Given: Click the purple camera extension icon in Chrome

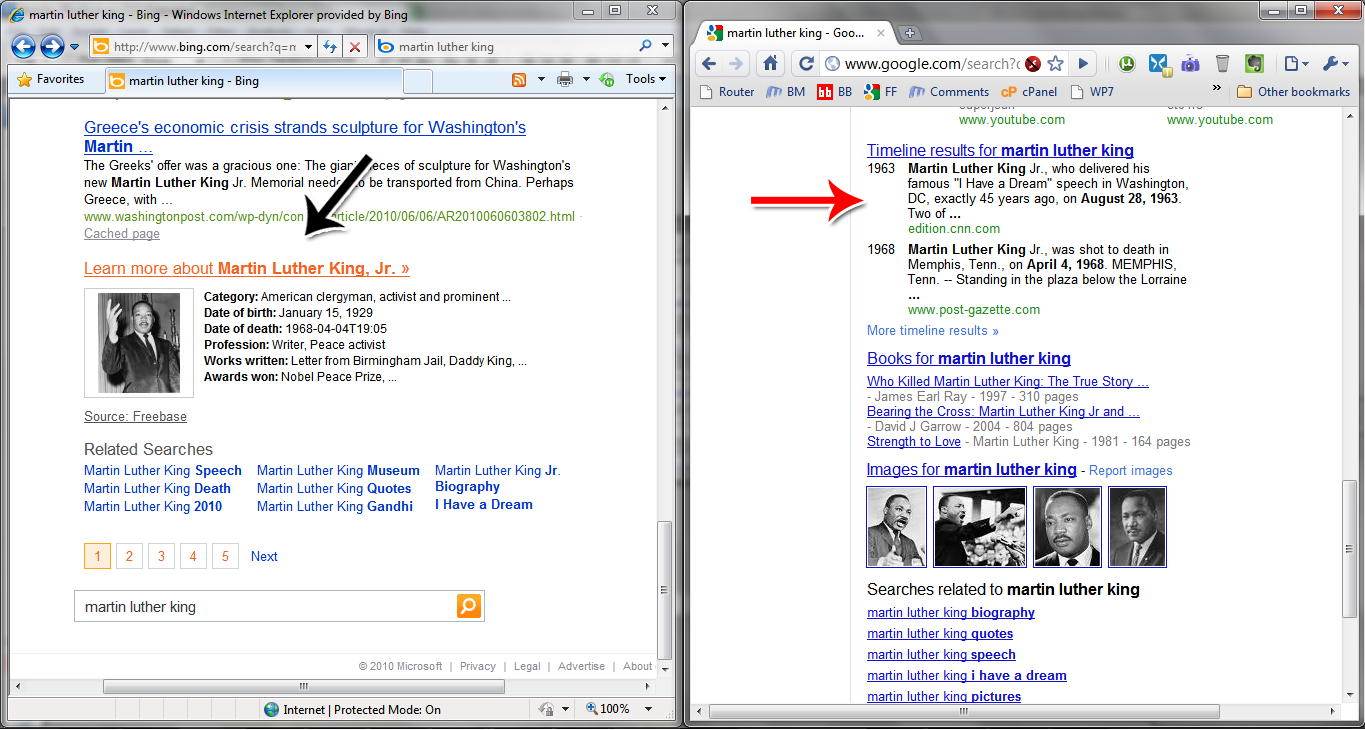Looking at the screenshot, I should [1190, 64].
